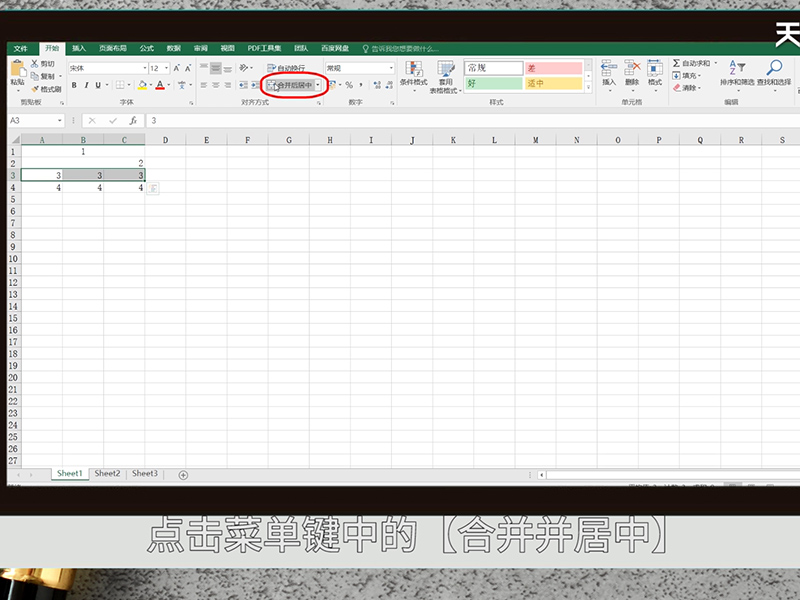Image resolution: width=800 pixels, height=600 pixels.
Task: Open Conditional Formatting (条件格式)
Action: point(413,76)
